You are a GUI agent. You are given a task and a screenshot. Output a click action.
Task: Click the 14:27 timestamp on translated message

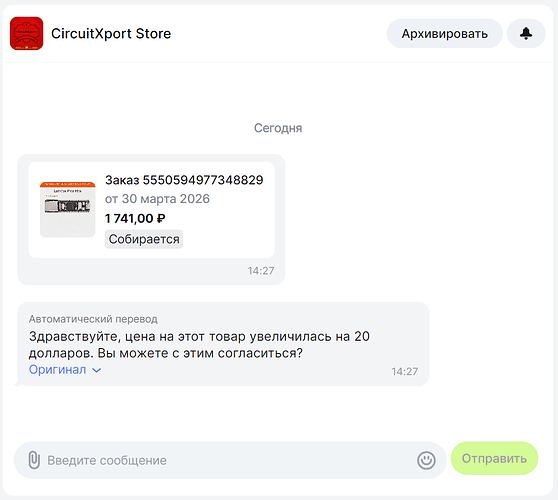pos(405,372)
